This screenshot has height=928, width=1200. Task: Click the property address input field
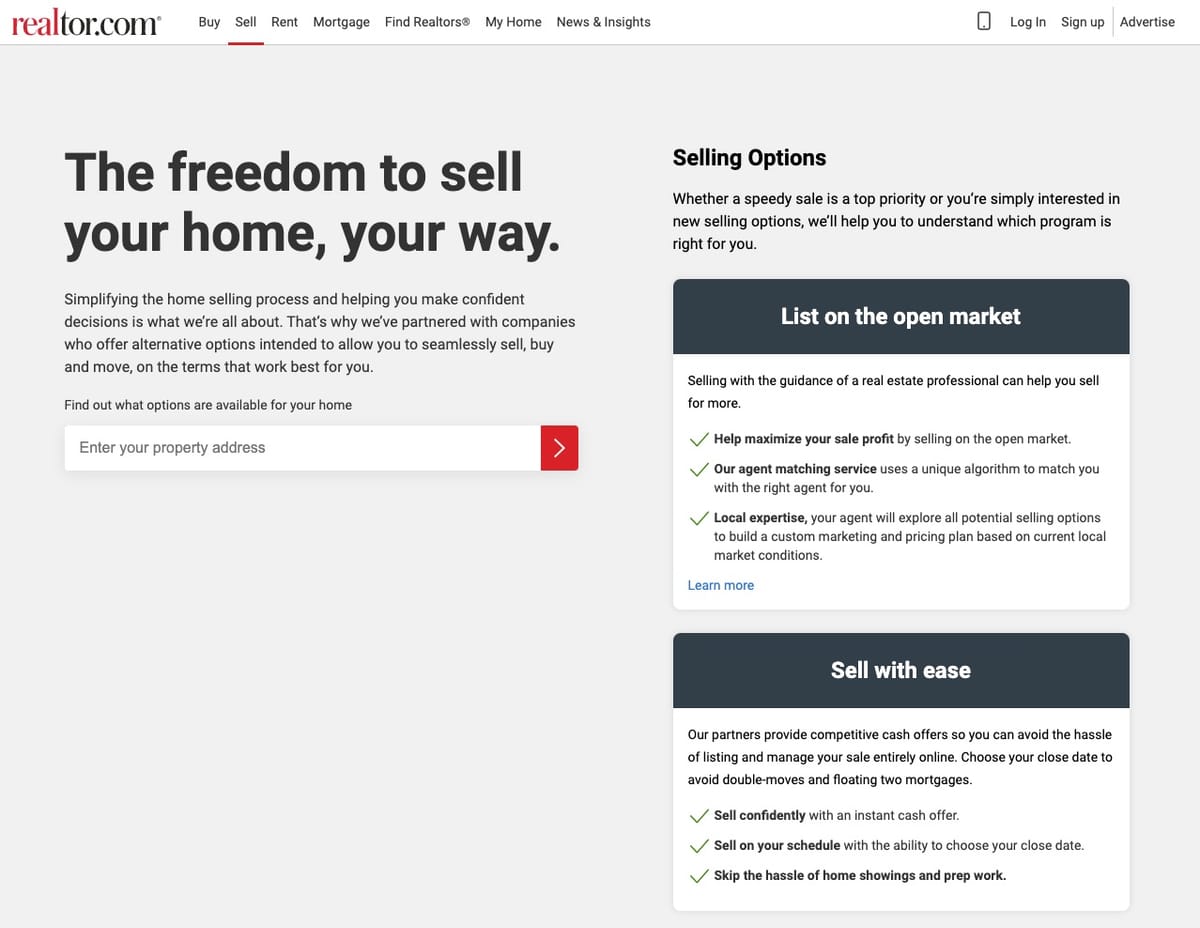[300, 448]
